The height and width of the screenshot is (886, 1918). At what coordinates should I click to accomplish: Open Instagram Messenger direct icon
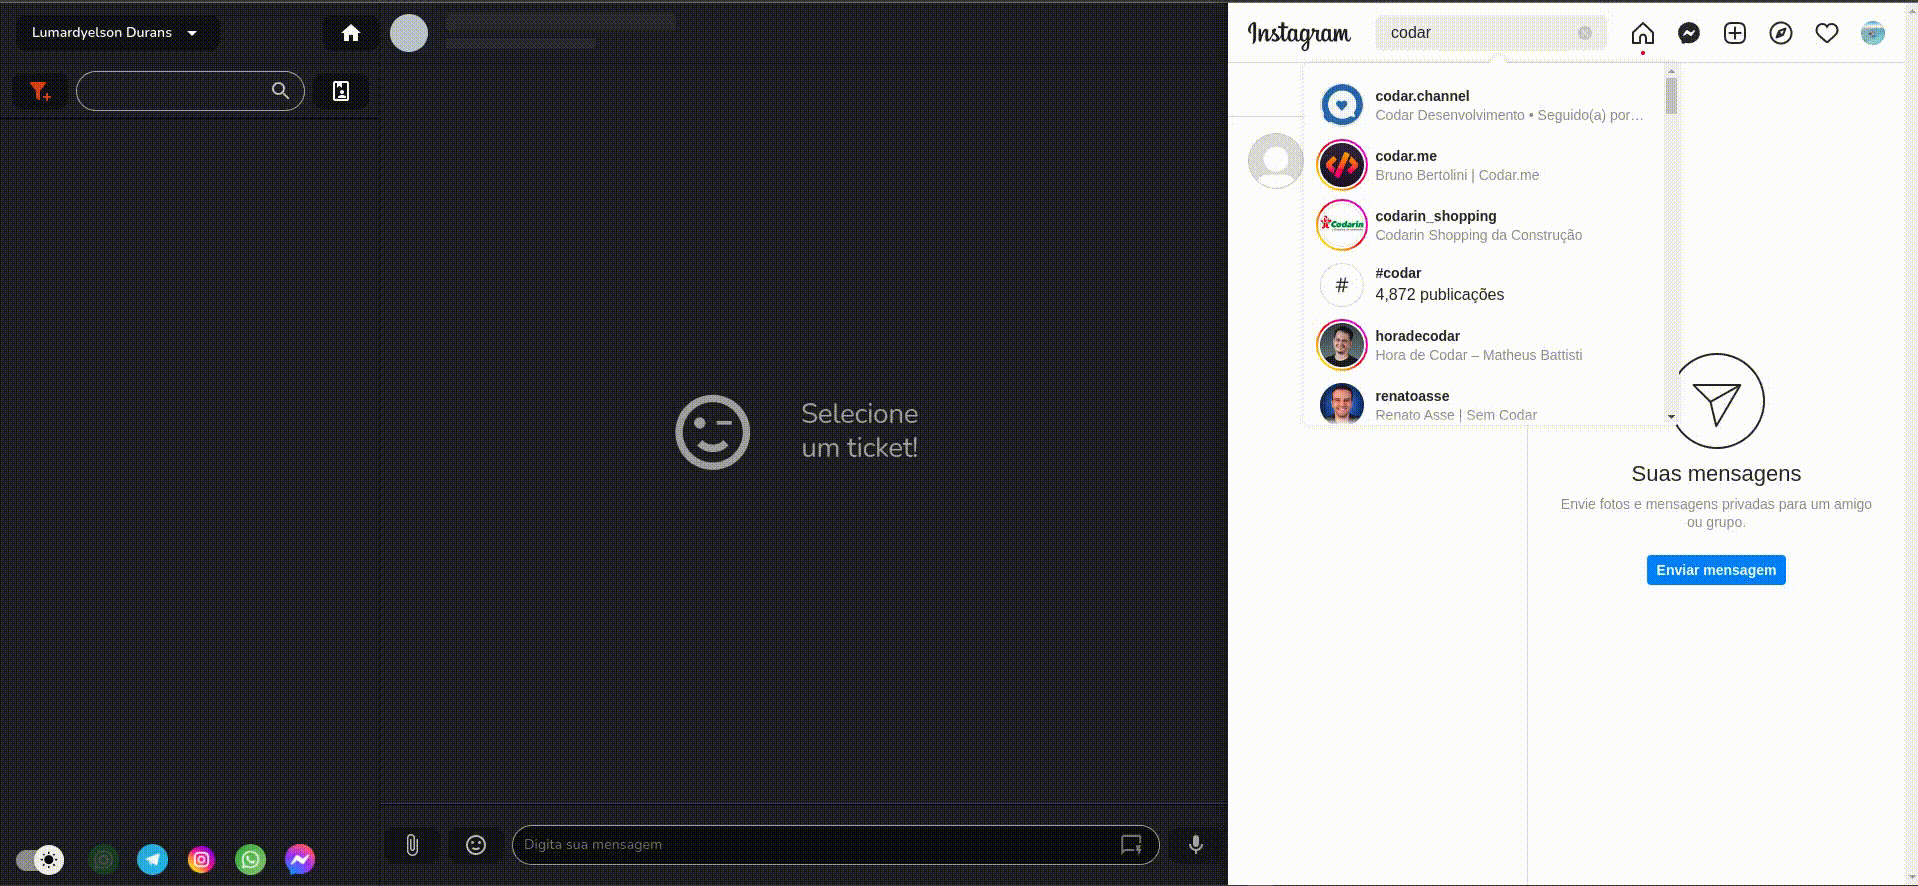click(x=1689, y=33)
